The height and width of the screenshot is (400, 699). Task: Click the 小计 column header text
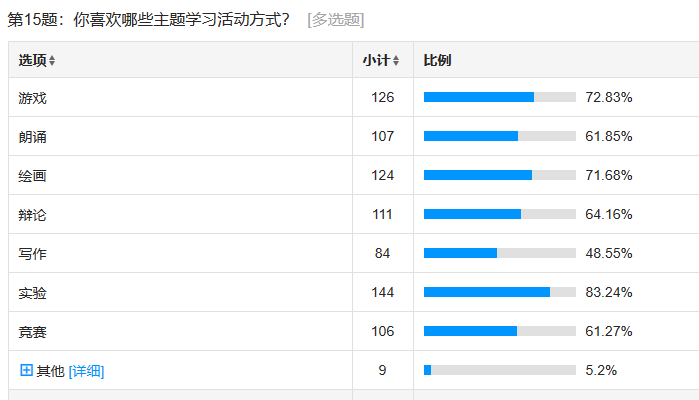coord(376,60)
